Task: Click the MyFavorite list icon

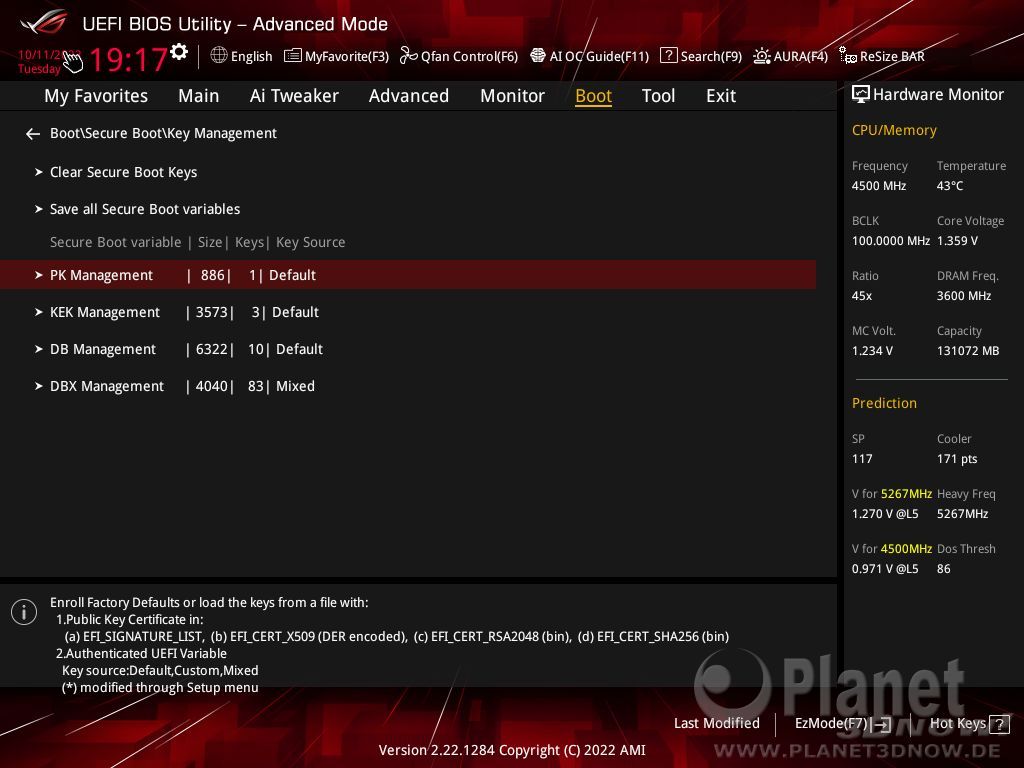Action: point(293,56)
